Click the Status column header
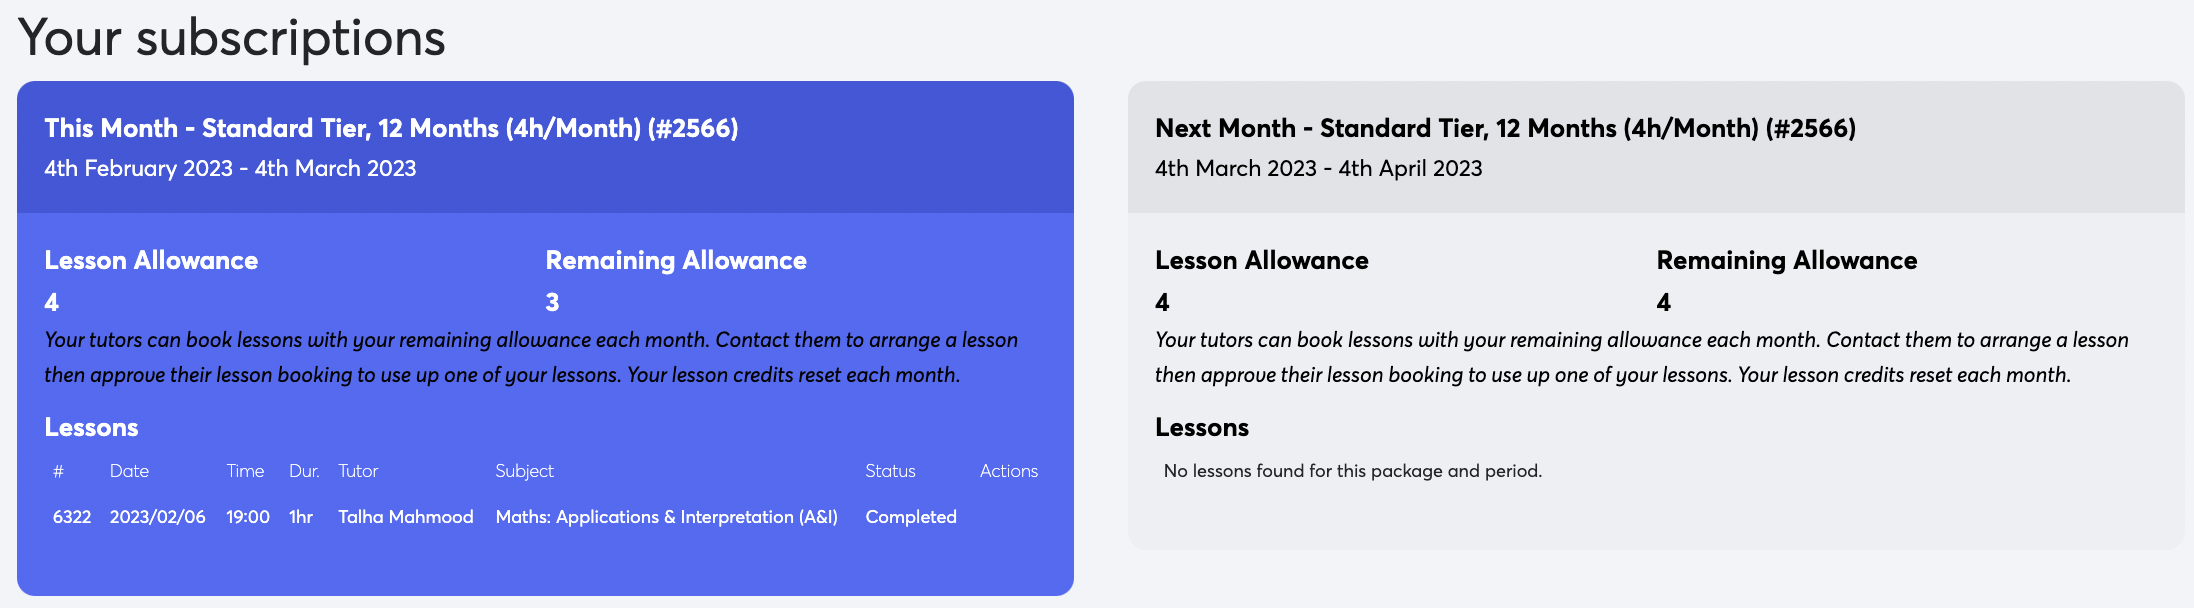The image size is (2194, 608). [890, 471]
